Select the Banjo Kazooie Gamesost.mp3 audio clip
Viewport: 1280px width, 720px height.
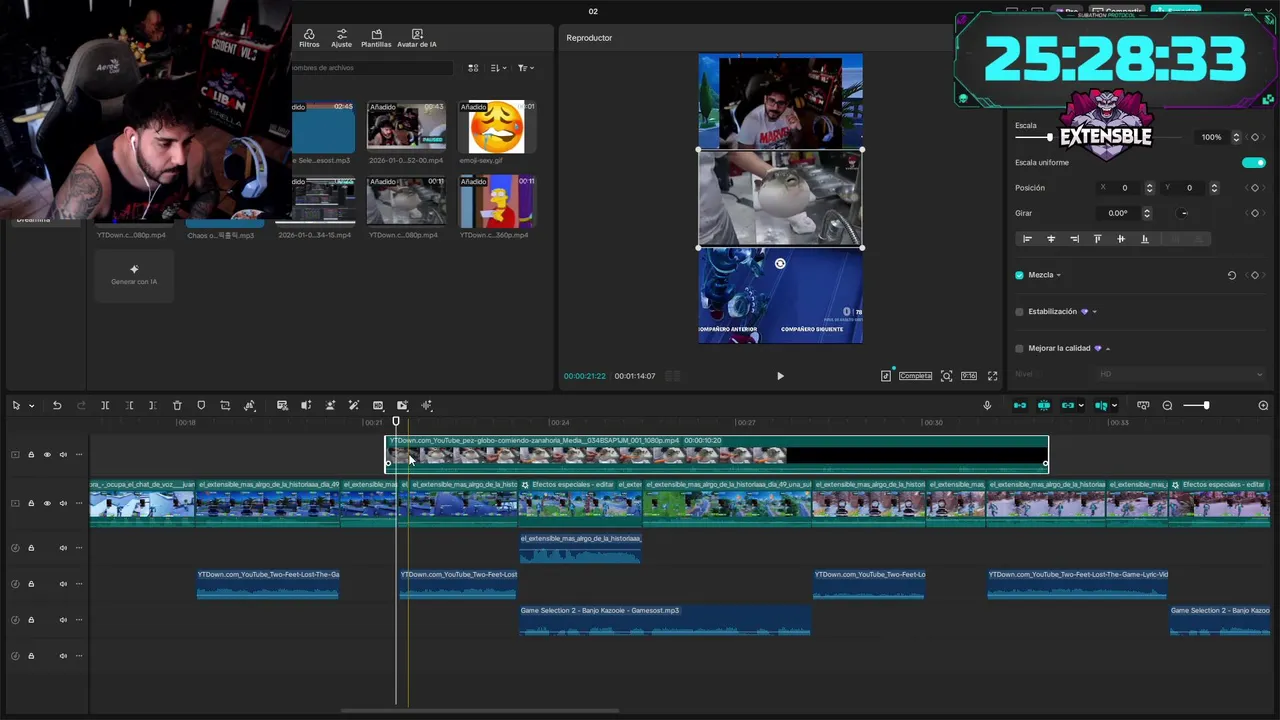coord(665,620)
